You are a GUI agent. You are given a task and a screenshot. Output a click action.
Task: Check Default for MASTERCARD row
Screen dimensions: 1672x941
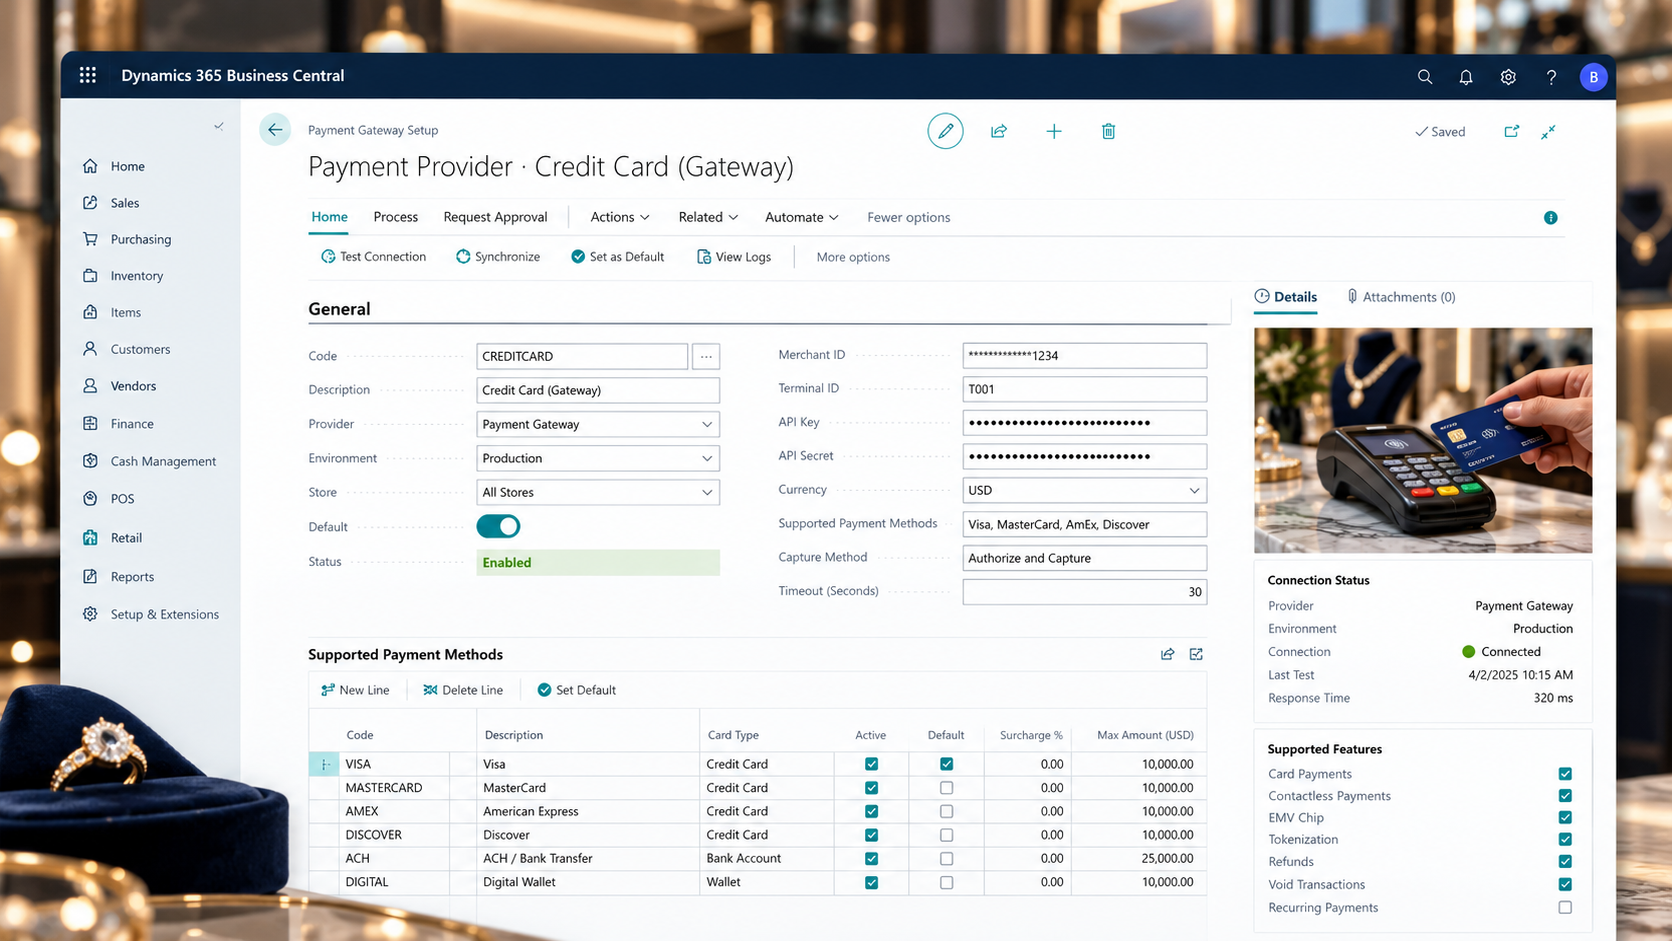(x=946, y=788)
